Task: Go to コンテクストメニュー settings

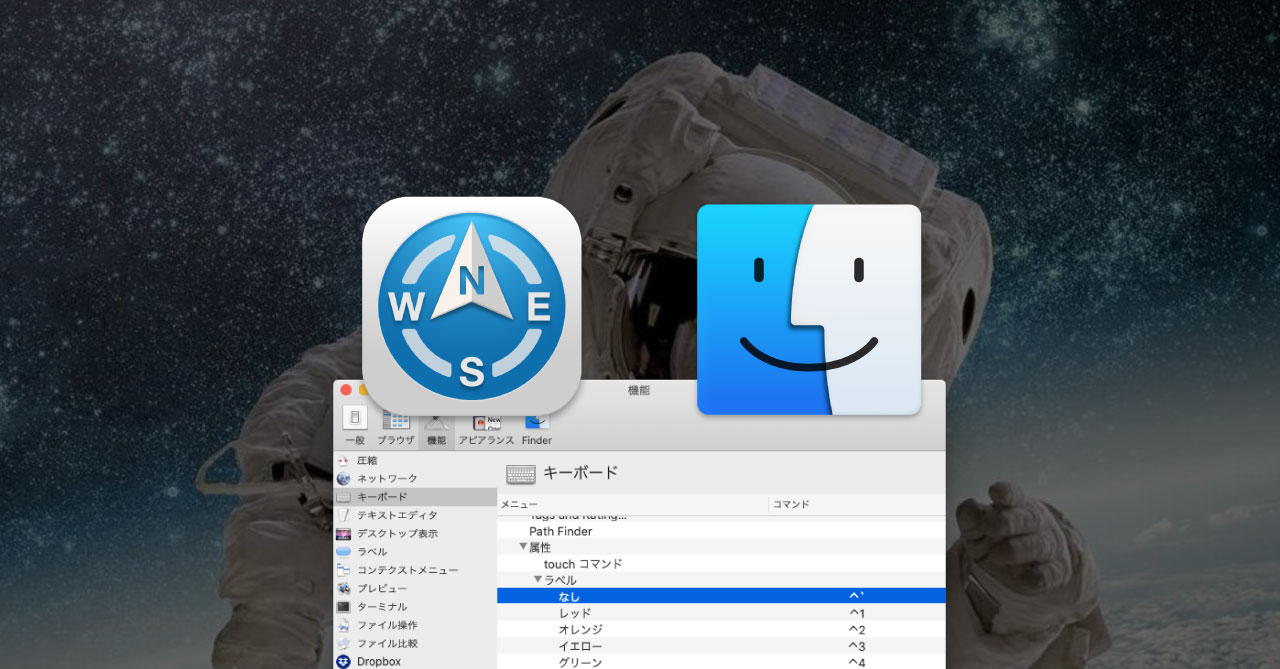Action: 407,570
